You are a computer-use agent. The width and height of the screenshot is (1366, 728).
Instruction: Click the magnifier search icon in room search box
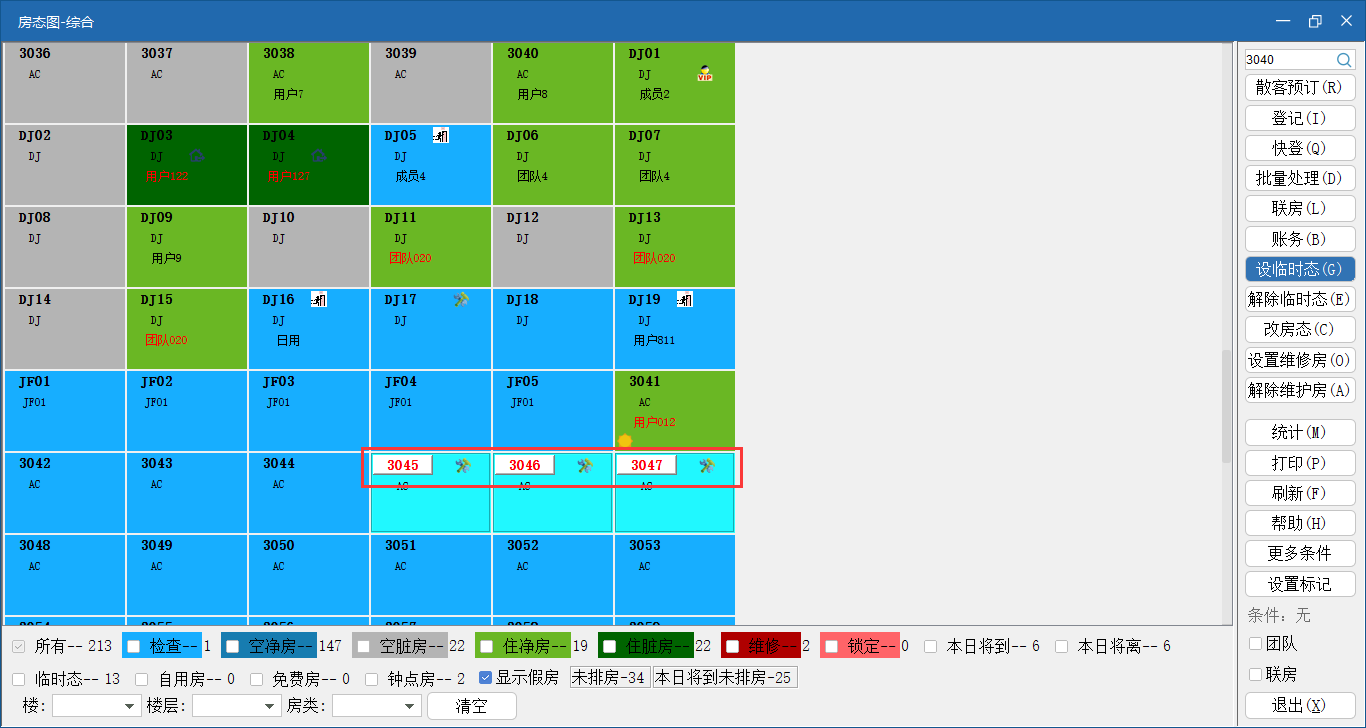(1344, 60)
